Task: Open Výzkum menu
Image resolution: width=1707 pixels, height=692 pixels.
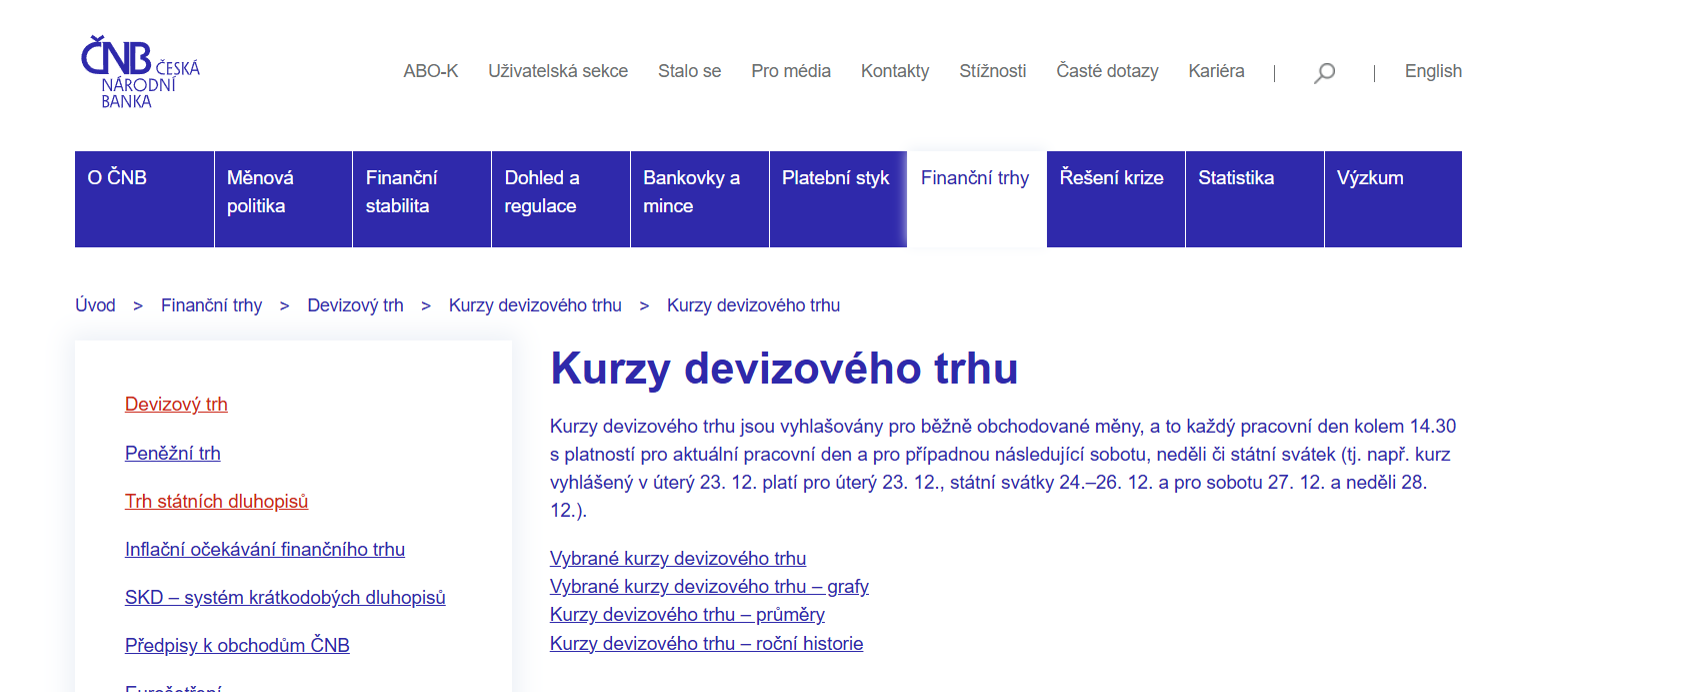Action: point(1393,199)
